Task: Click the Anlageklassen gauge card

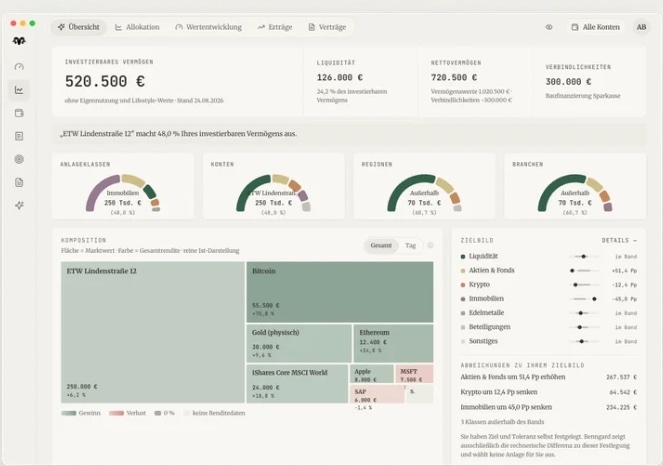Action: [123, 186]
